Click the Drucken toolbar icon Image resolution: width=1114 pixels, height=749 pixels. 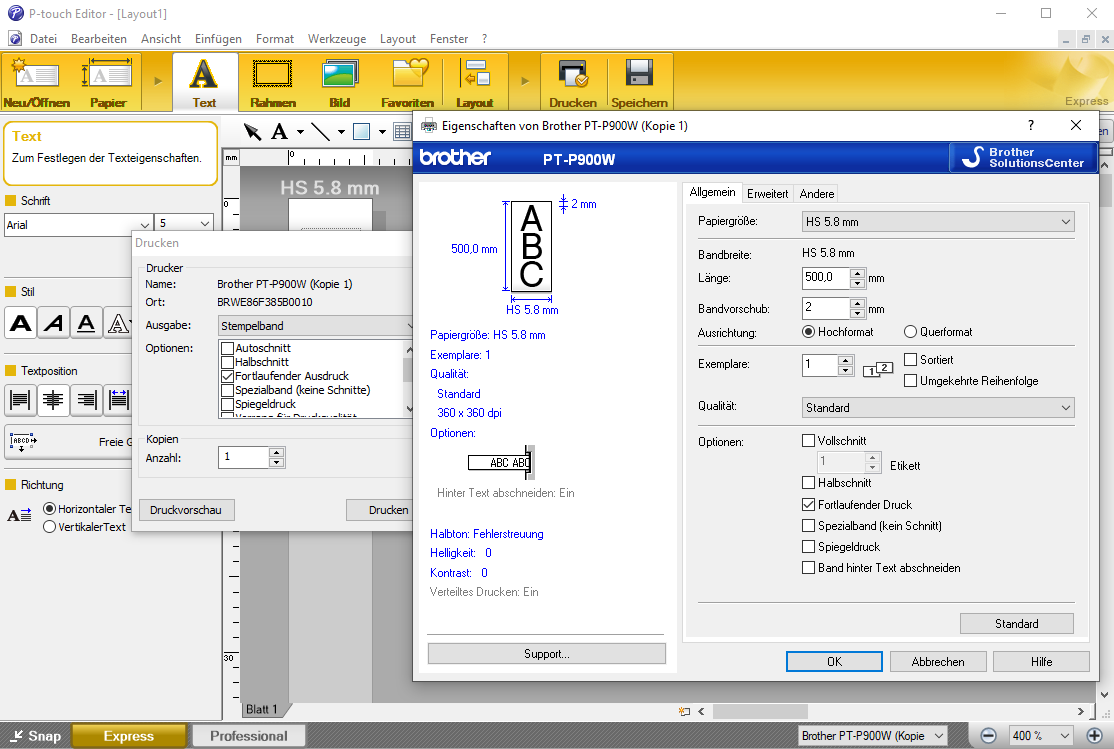(573, 82)
